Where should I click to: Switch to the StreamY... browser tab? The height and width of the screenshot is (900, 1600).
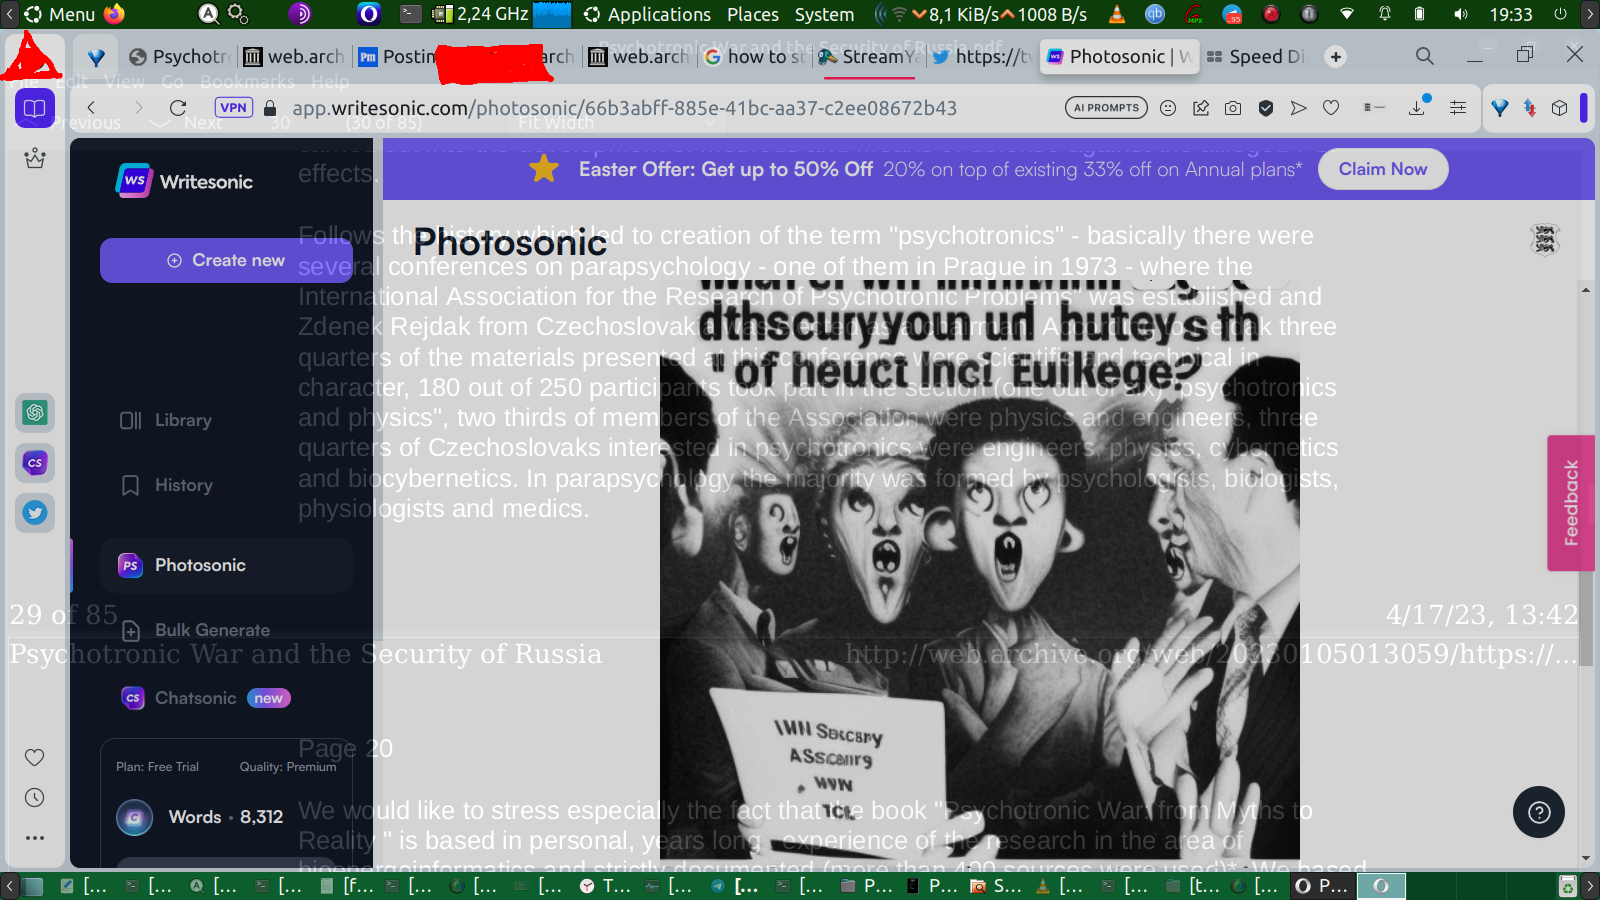(869, 57)
